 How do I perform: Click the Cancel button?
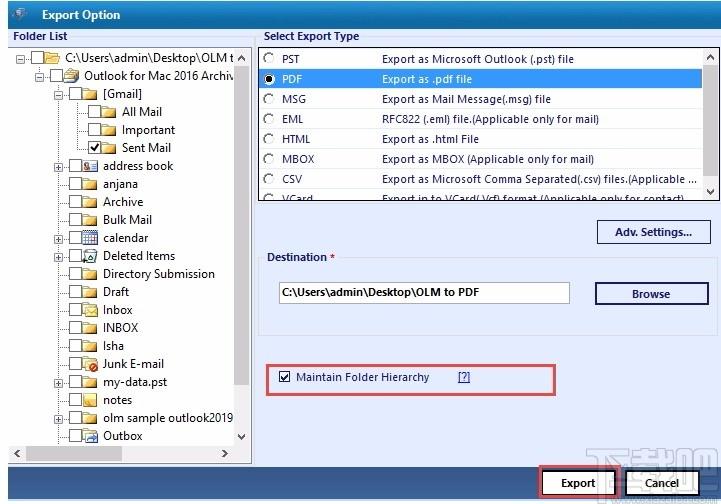(662, 483)
